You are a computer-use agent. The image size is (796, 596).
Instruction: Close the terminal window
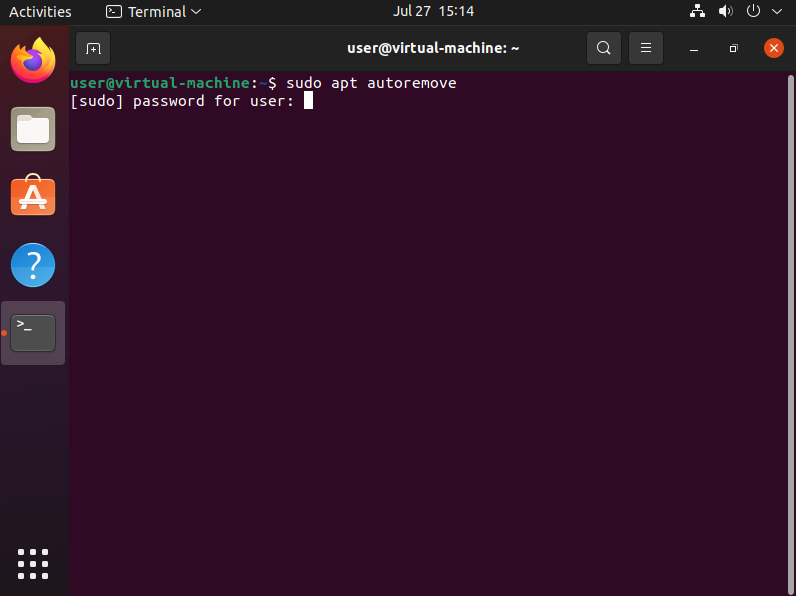coord(773,48)
